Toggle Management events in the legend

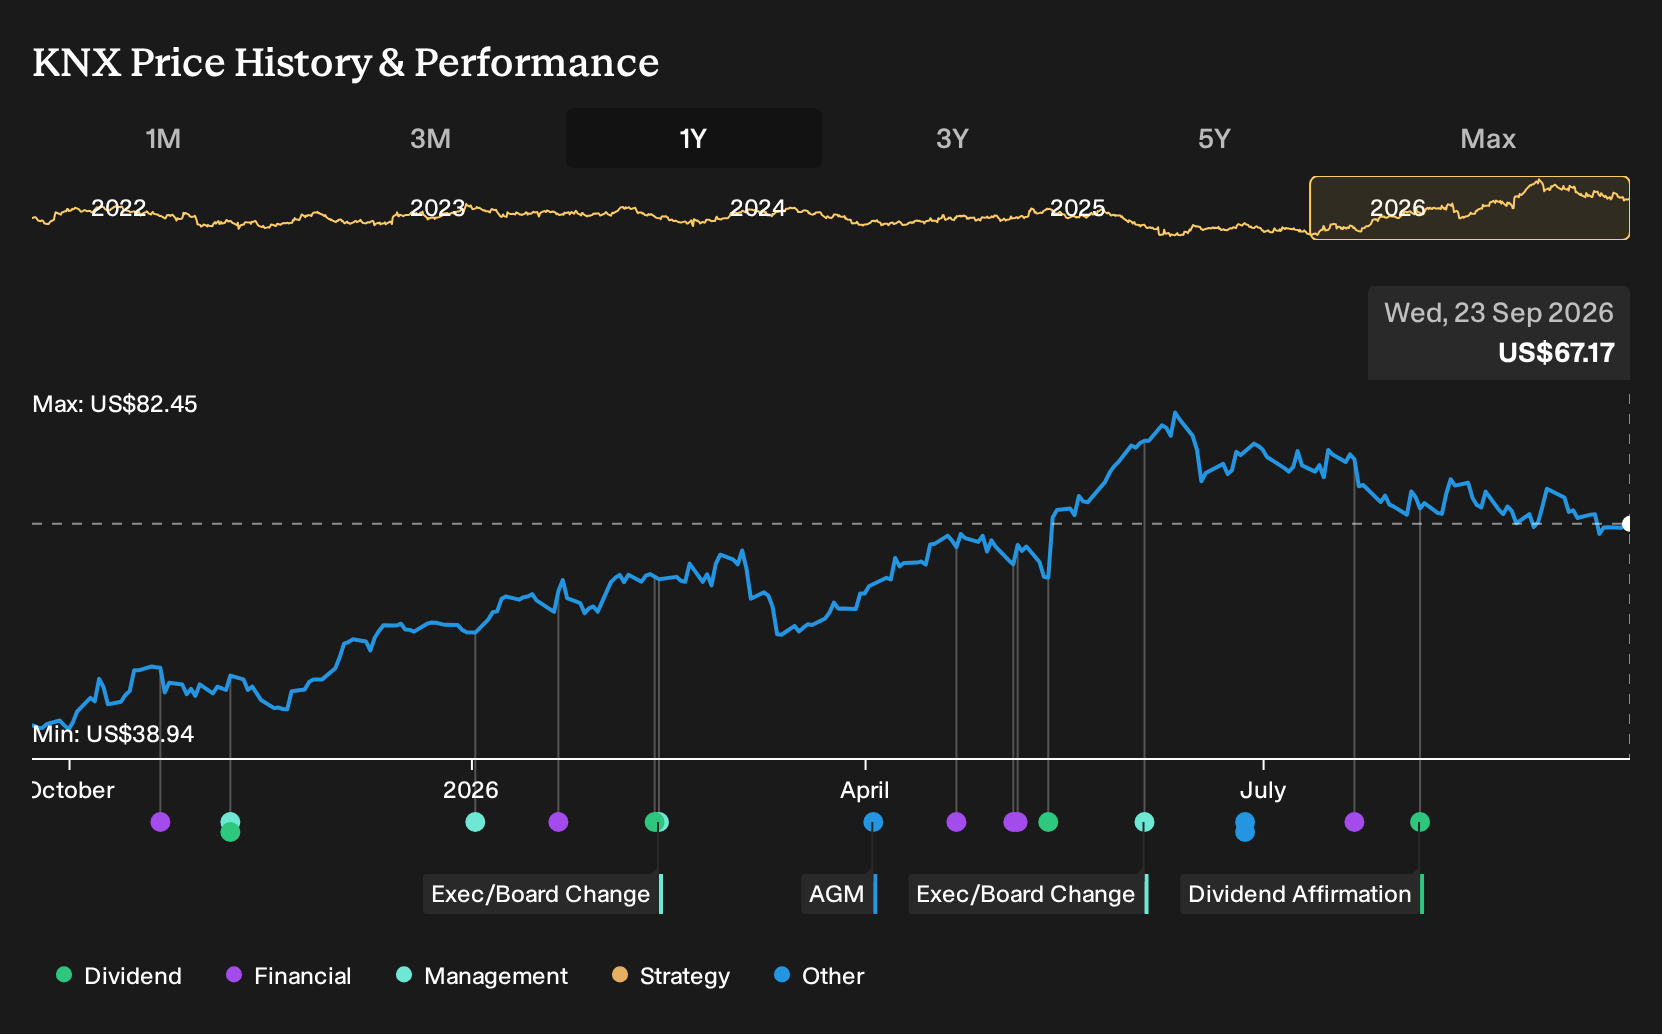pos(482,976)
